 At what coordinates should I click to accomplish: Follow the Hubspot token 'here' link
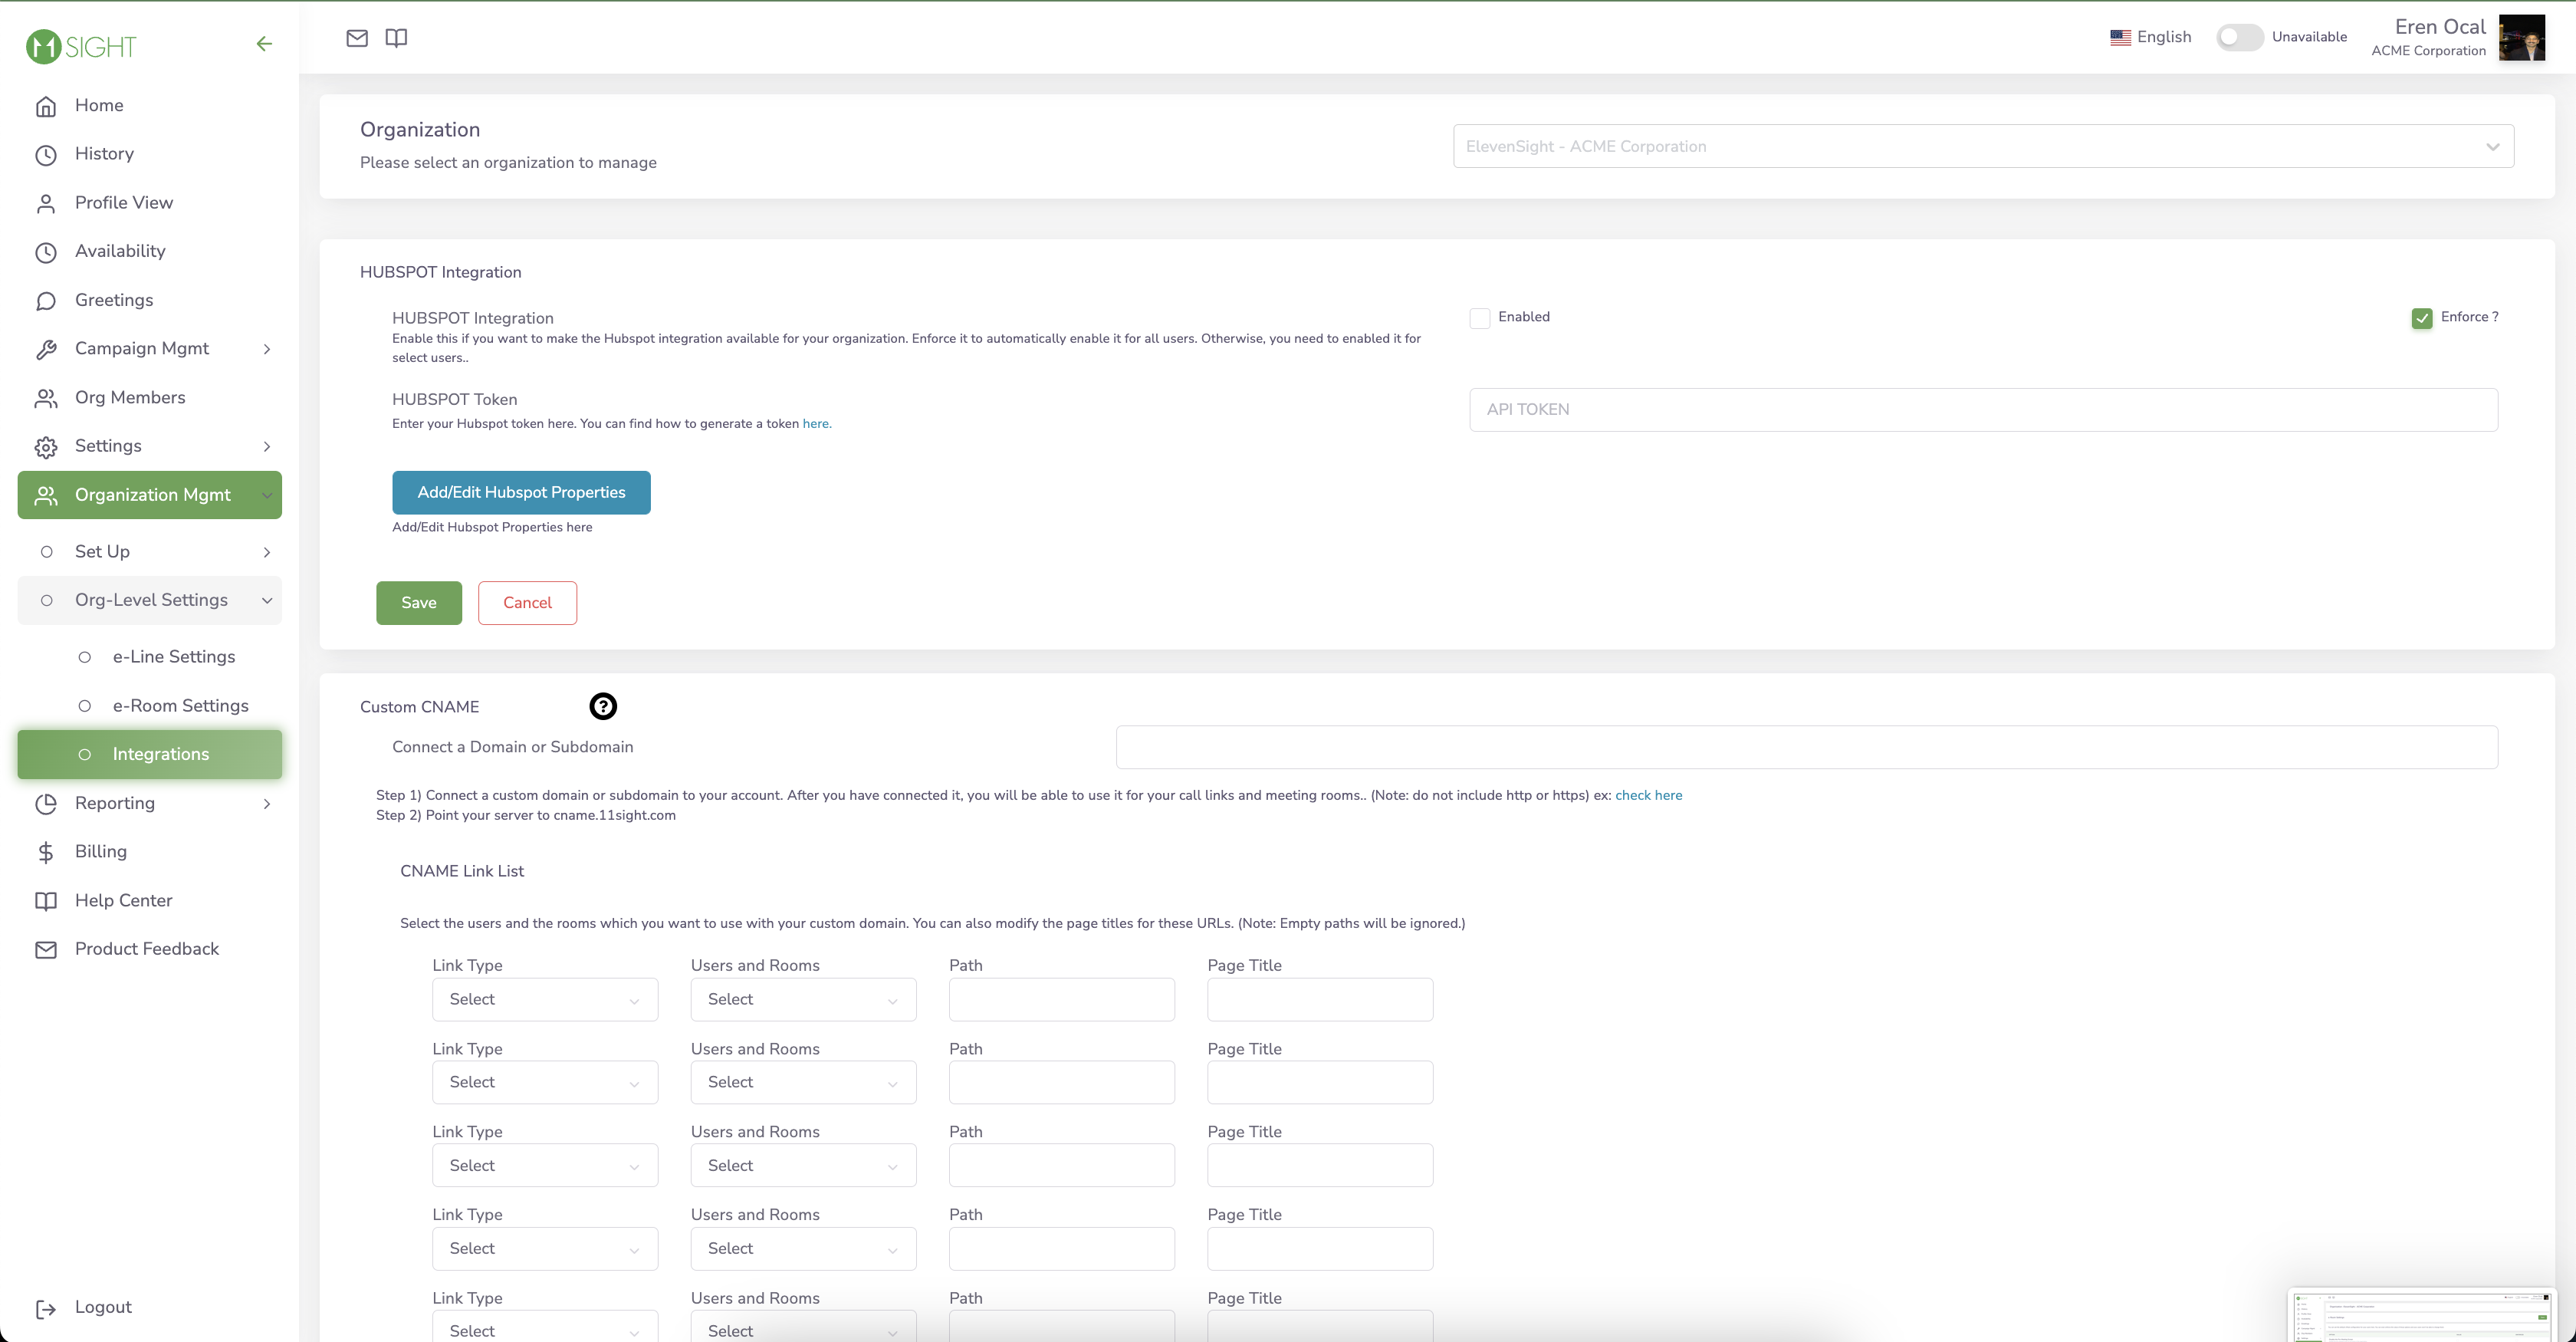(816, 424)
